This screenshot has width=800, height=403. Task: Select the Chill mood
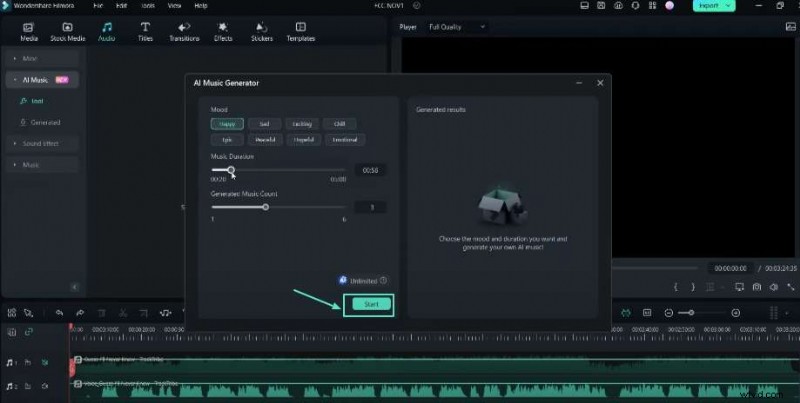pos(340,124)
